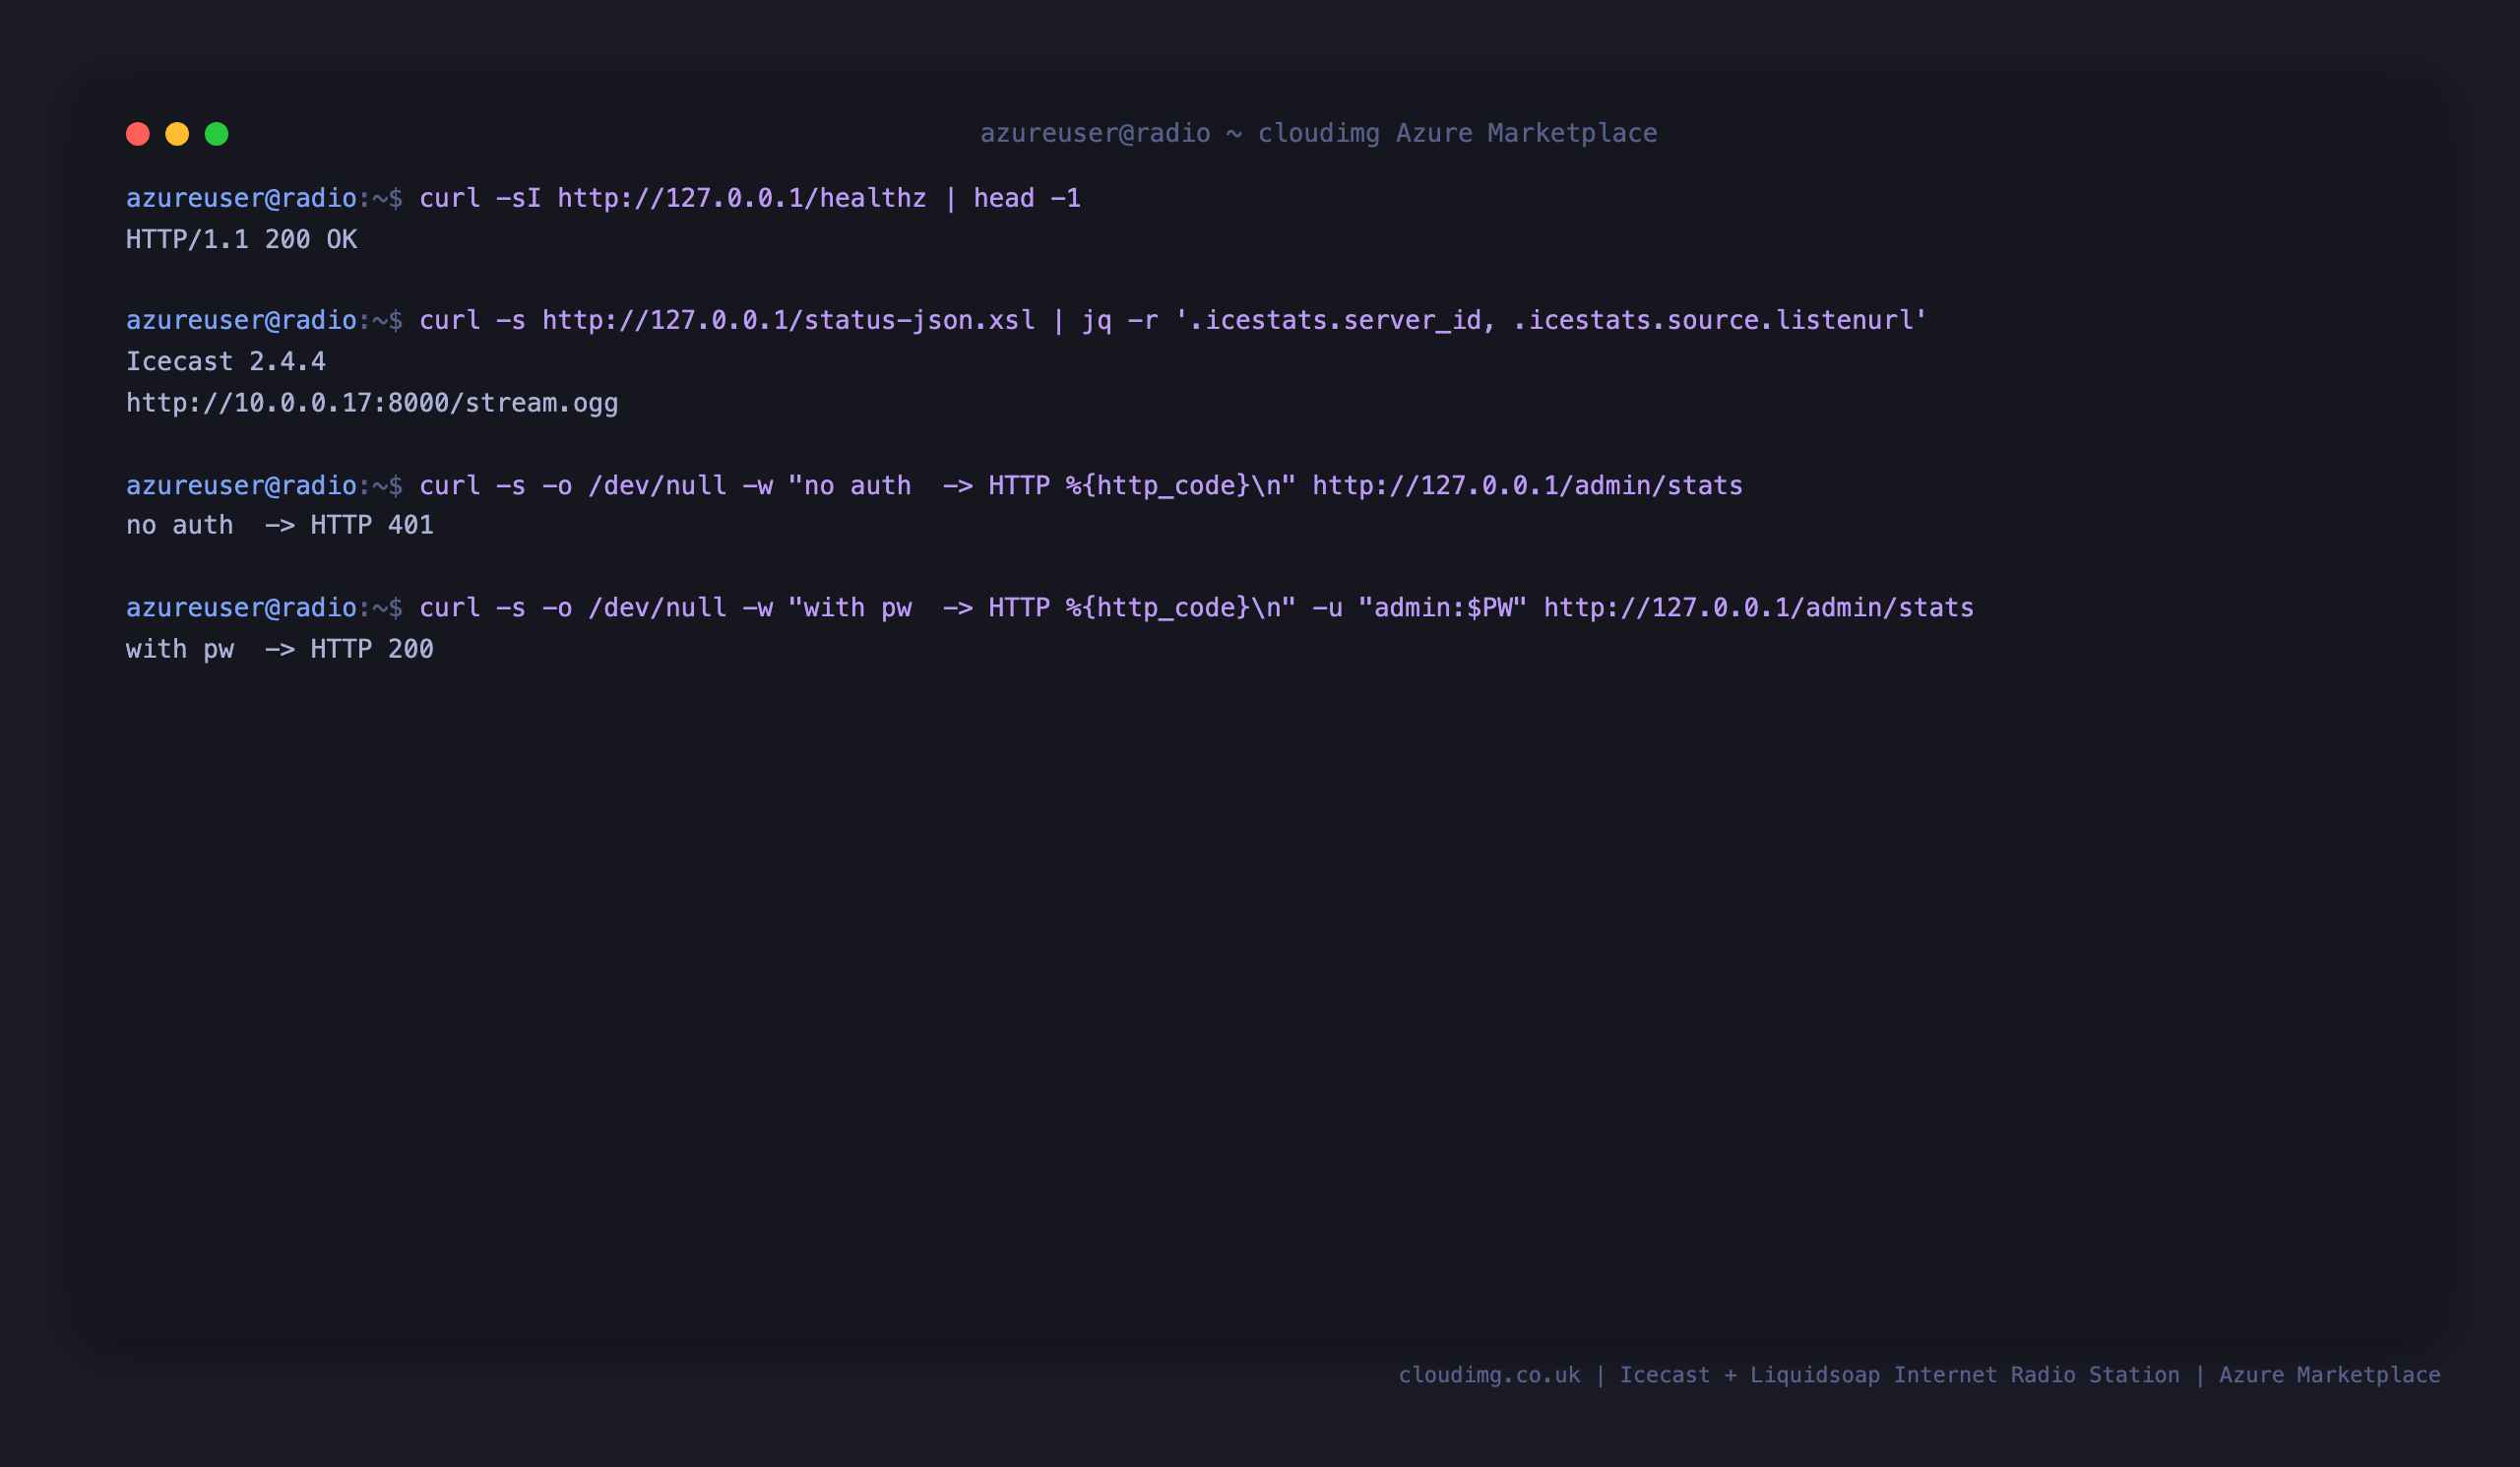The width and height of the screenshot is (2520, 1467).
Task: Click the 'no auth -> HTTP 401' output
Action: coord(280,525)
